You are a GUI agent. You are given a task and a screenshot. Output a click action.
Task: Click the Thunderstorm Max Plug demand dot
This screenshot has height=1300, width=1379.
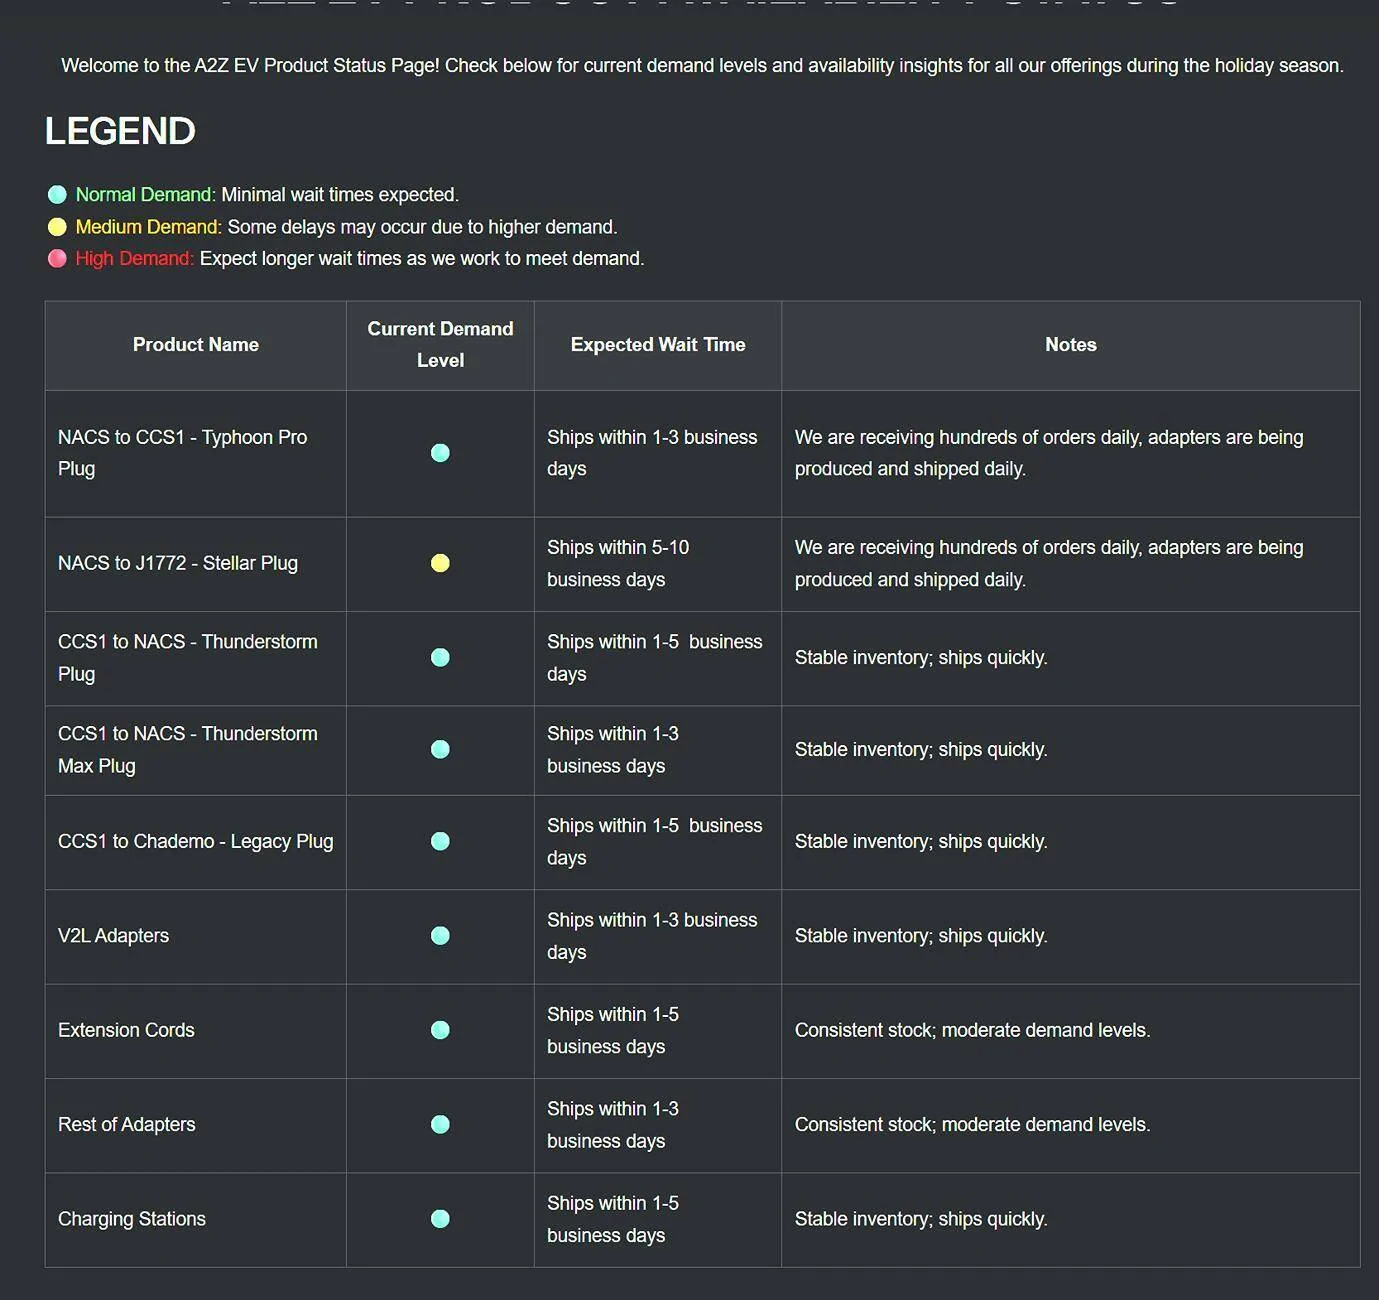440,750
